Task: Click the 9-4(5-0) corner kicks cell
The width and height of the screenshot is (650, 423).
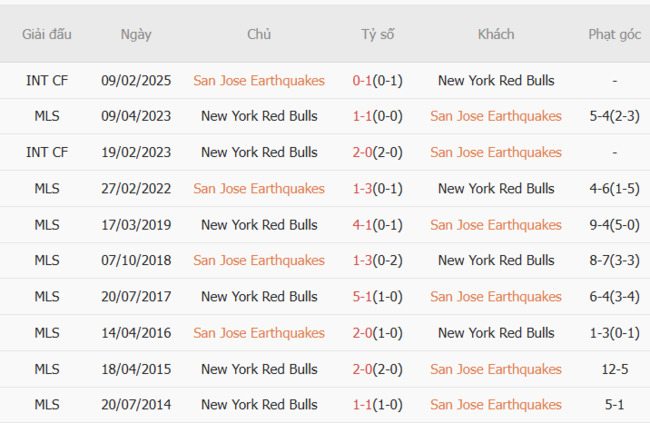Action: (614, 224)
